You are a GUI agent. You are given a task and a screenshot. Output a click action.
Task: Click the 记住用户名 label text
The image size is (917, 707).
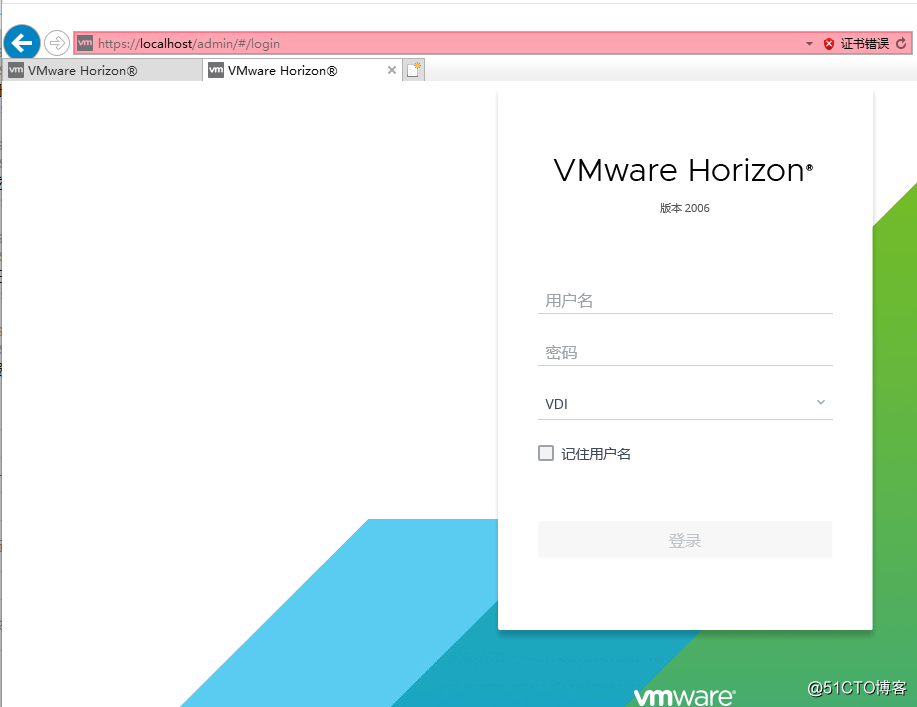(596, 454)
